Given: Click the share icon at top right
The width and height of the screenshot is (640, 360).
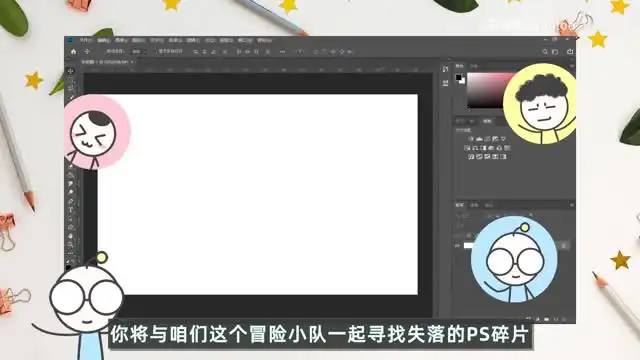Looking at the screenshot, I should pyautogui.click(x=570, y=51).
